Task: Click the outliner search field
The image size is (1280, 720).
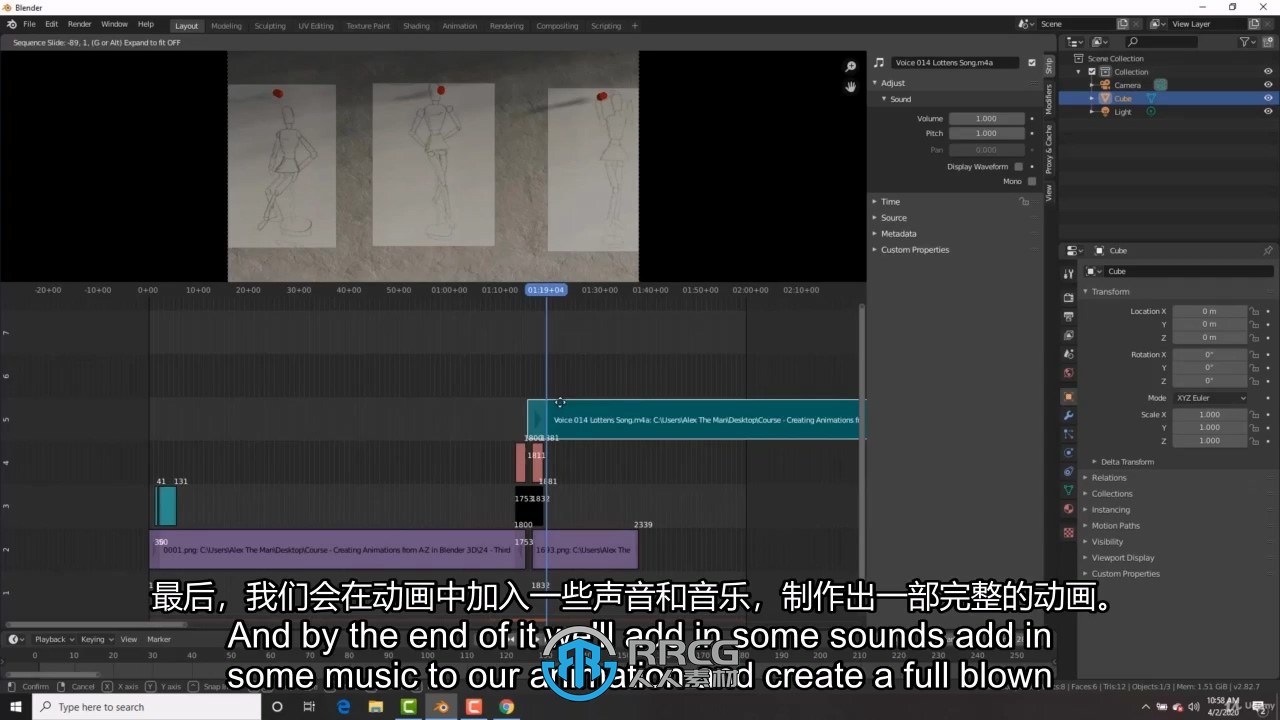Action: pos(1160,42)
